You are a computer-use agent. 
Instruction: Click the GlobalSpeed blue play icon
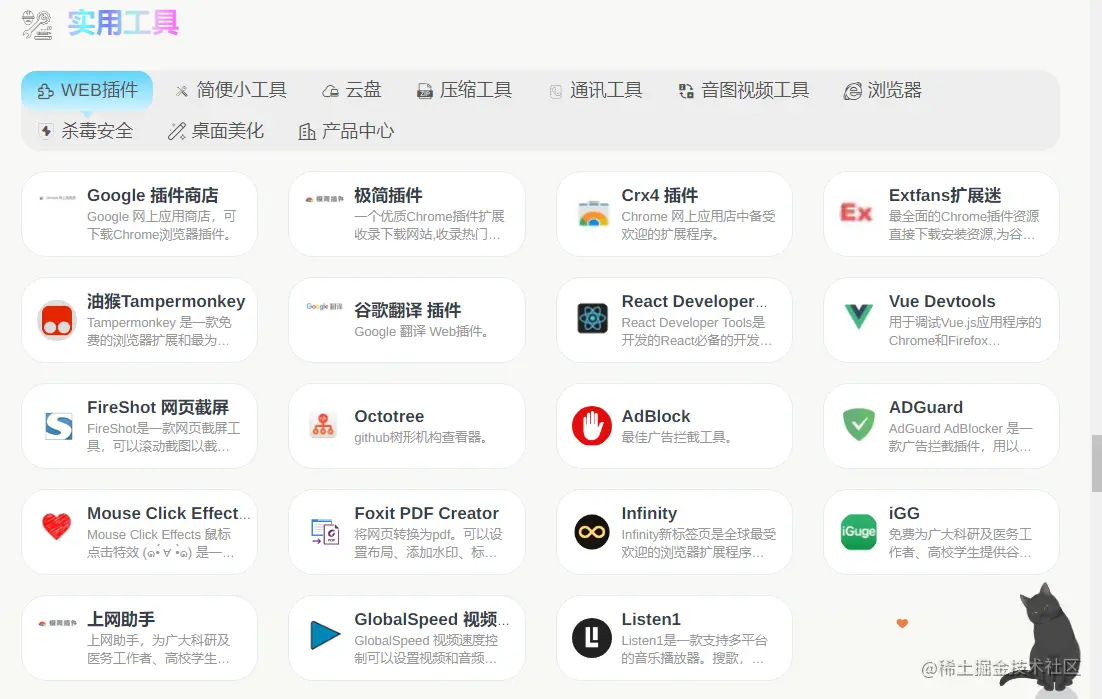(325, 635)
